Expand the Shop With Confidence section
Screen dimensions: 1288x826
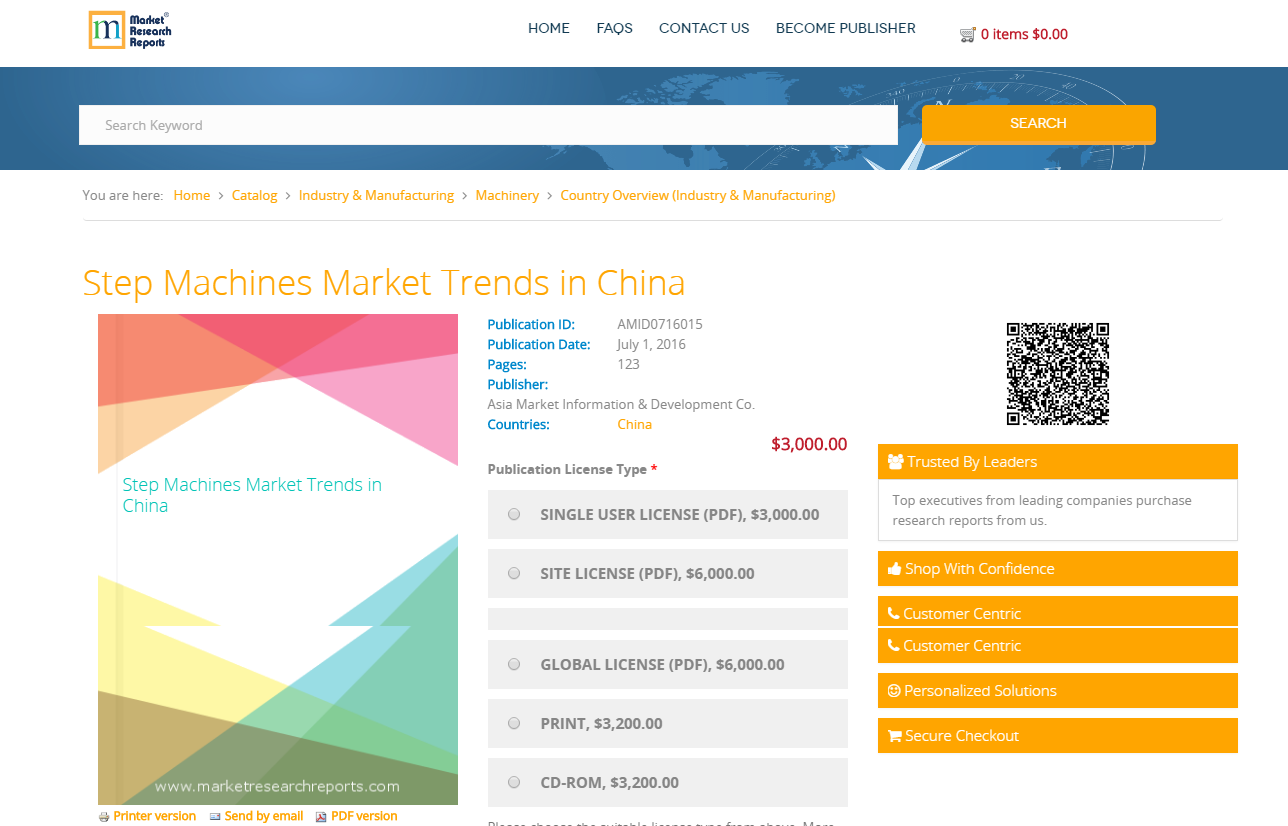1058,569
